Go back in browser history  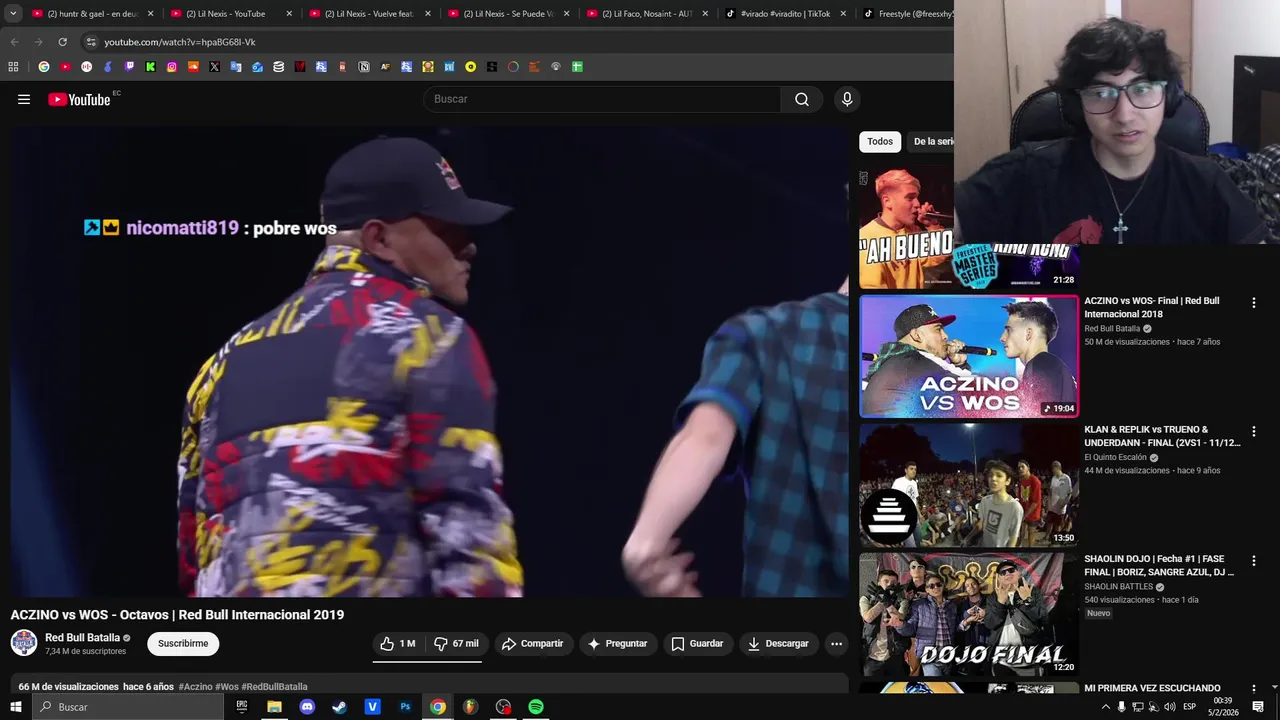click(x=14, y=42)
